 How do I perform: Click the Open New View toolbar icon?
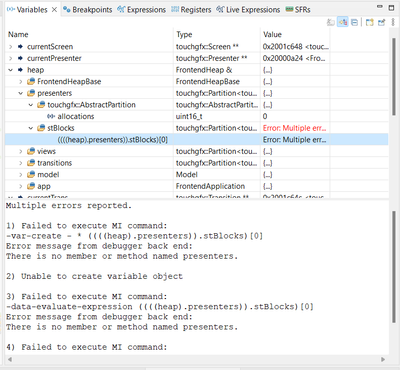point(370,22)
